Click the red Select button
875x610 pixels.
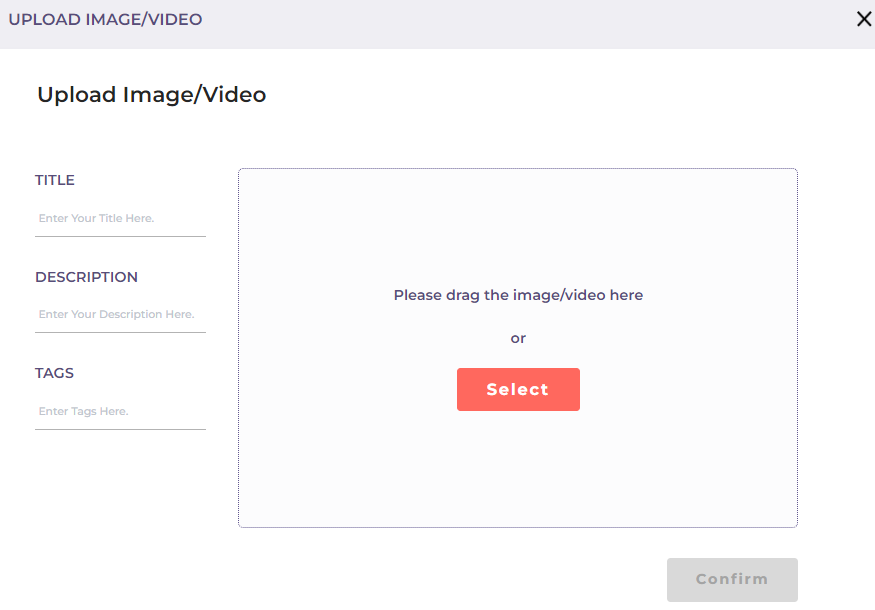(518, 389)
